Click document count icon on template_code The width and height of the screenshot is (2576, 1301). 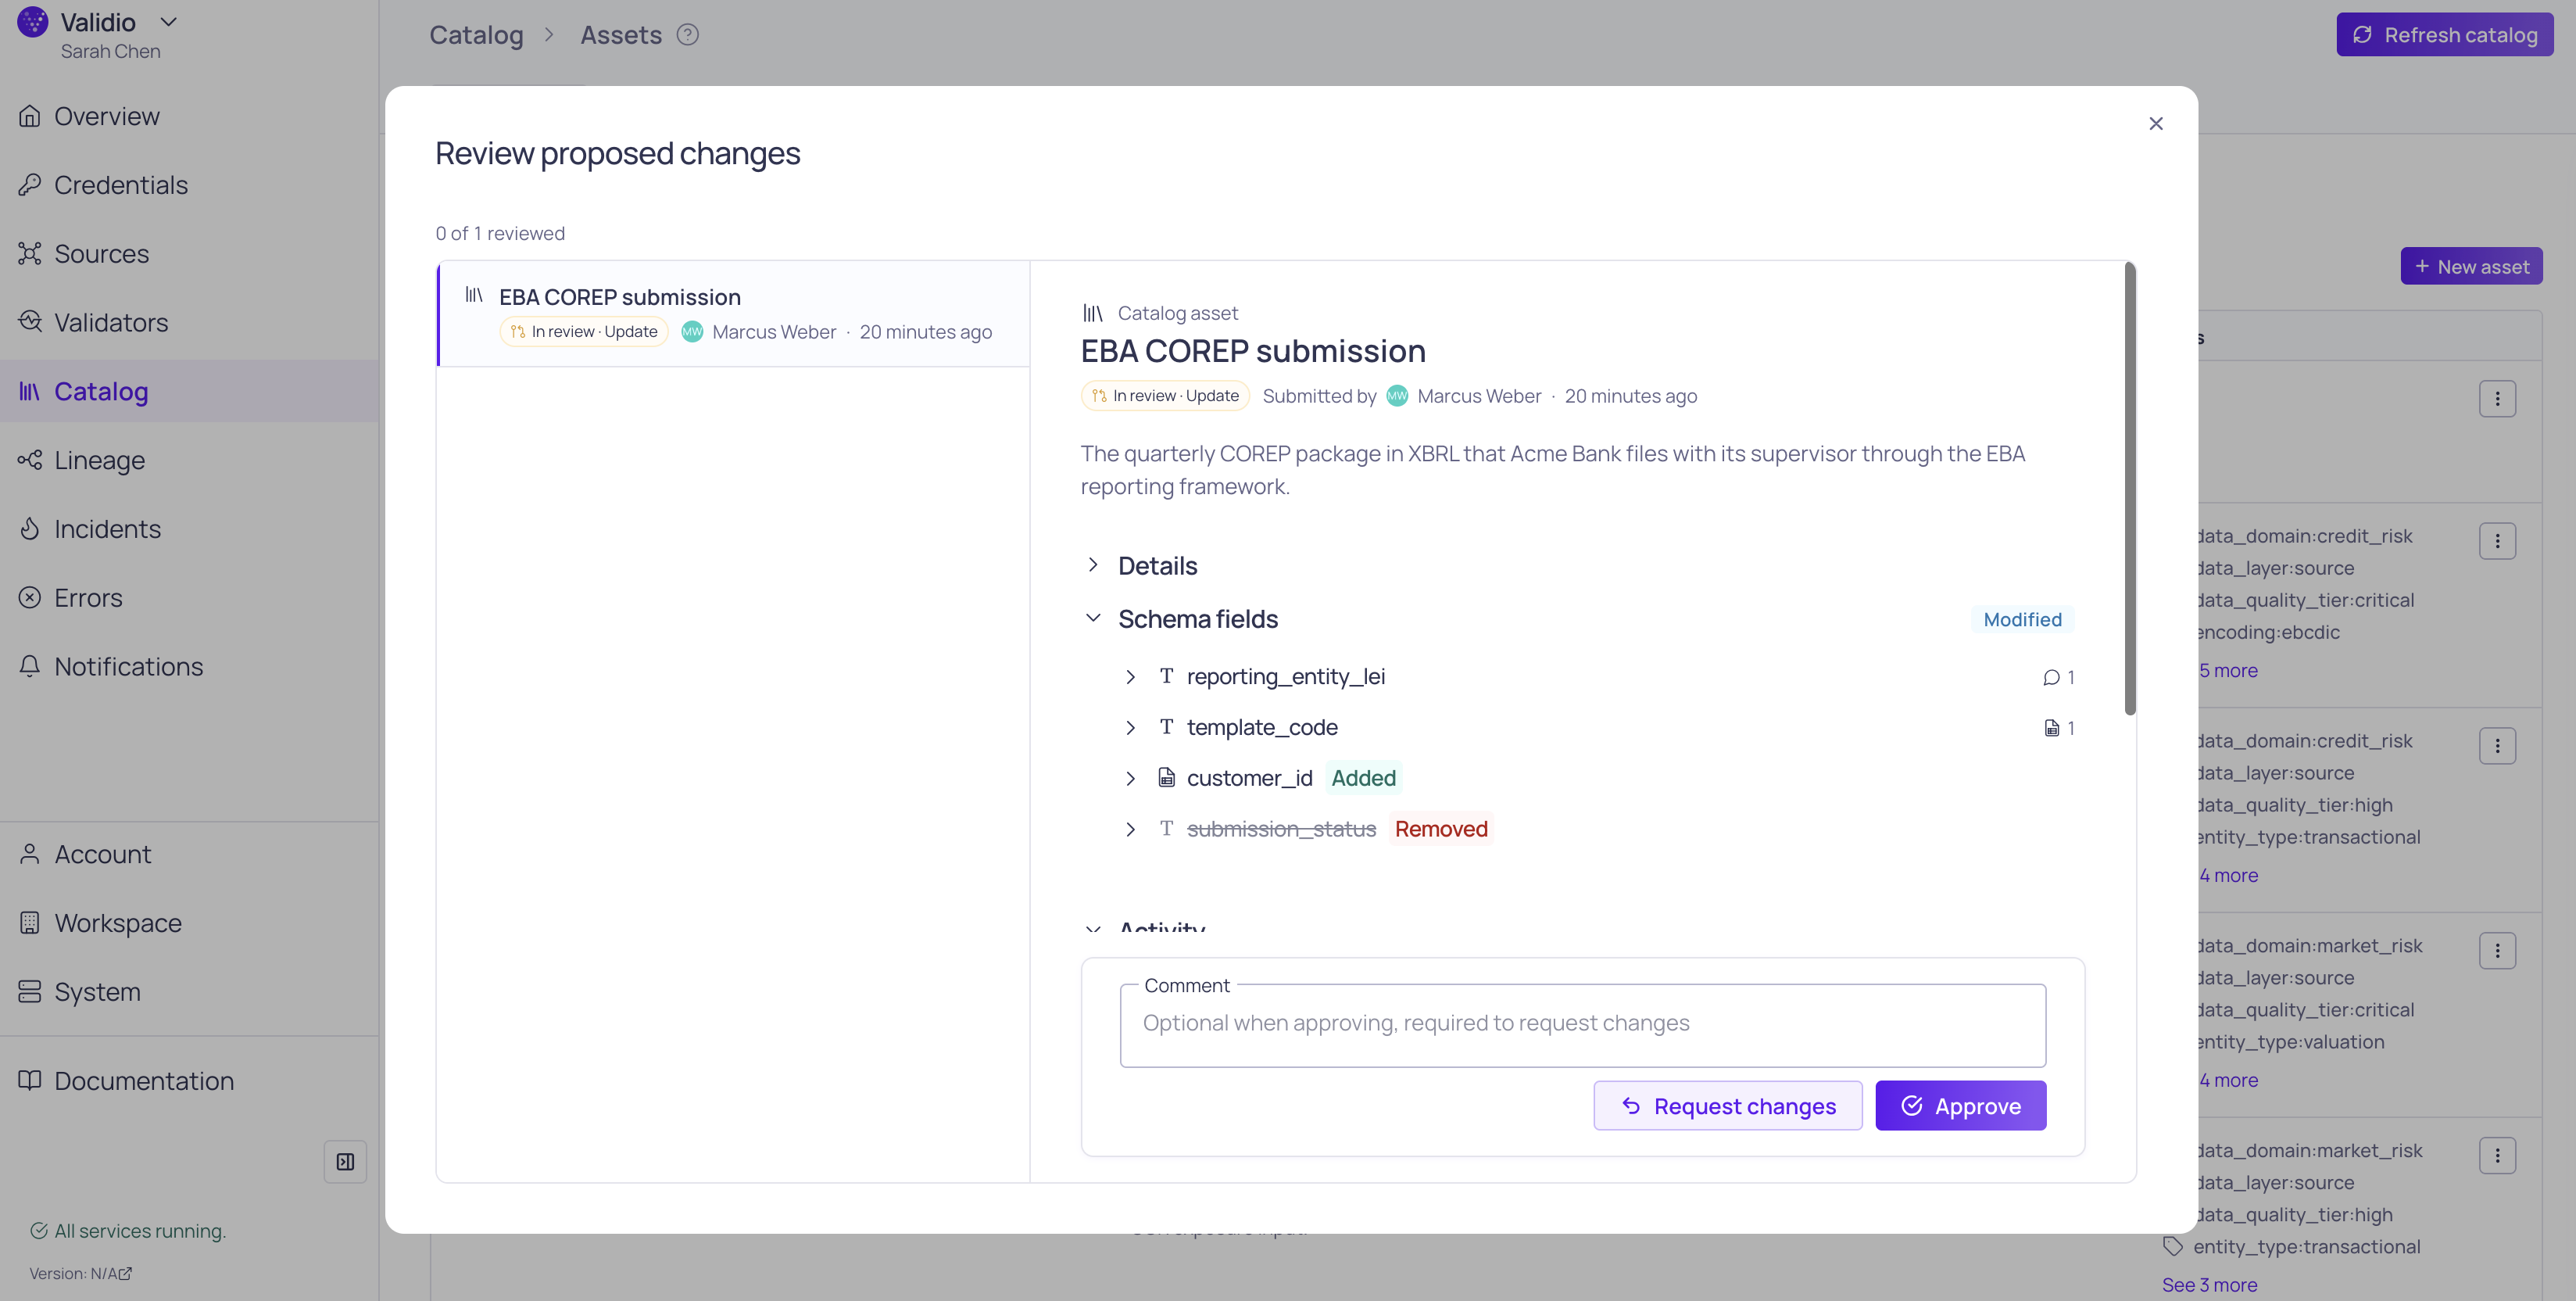pos(2052,729)
